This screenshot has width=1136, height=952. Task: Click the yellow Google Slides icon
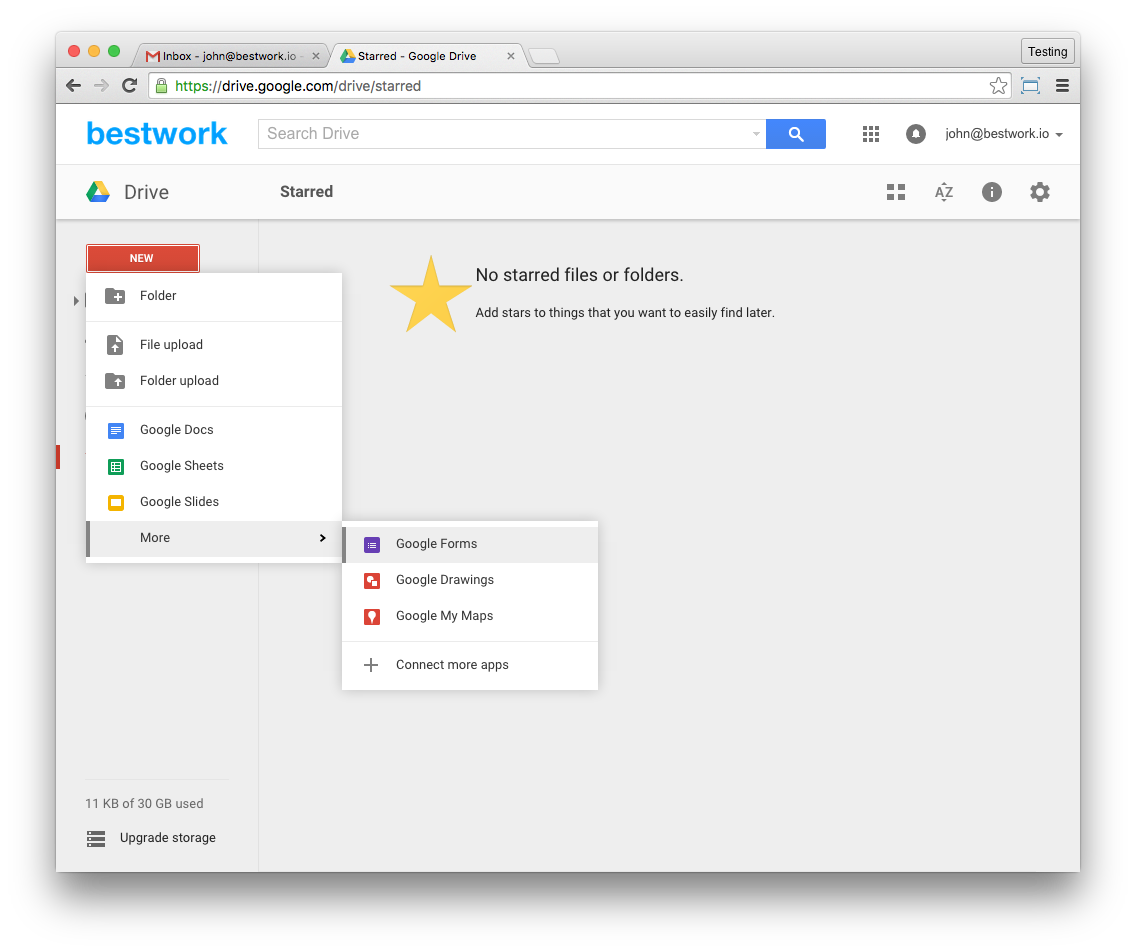pyautogui.click(x=116, y=503)
